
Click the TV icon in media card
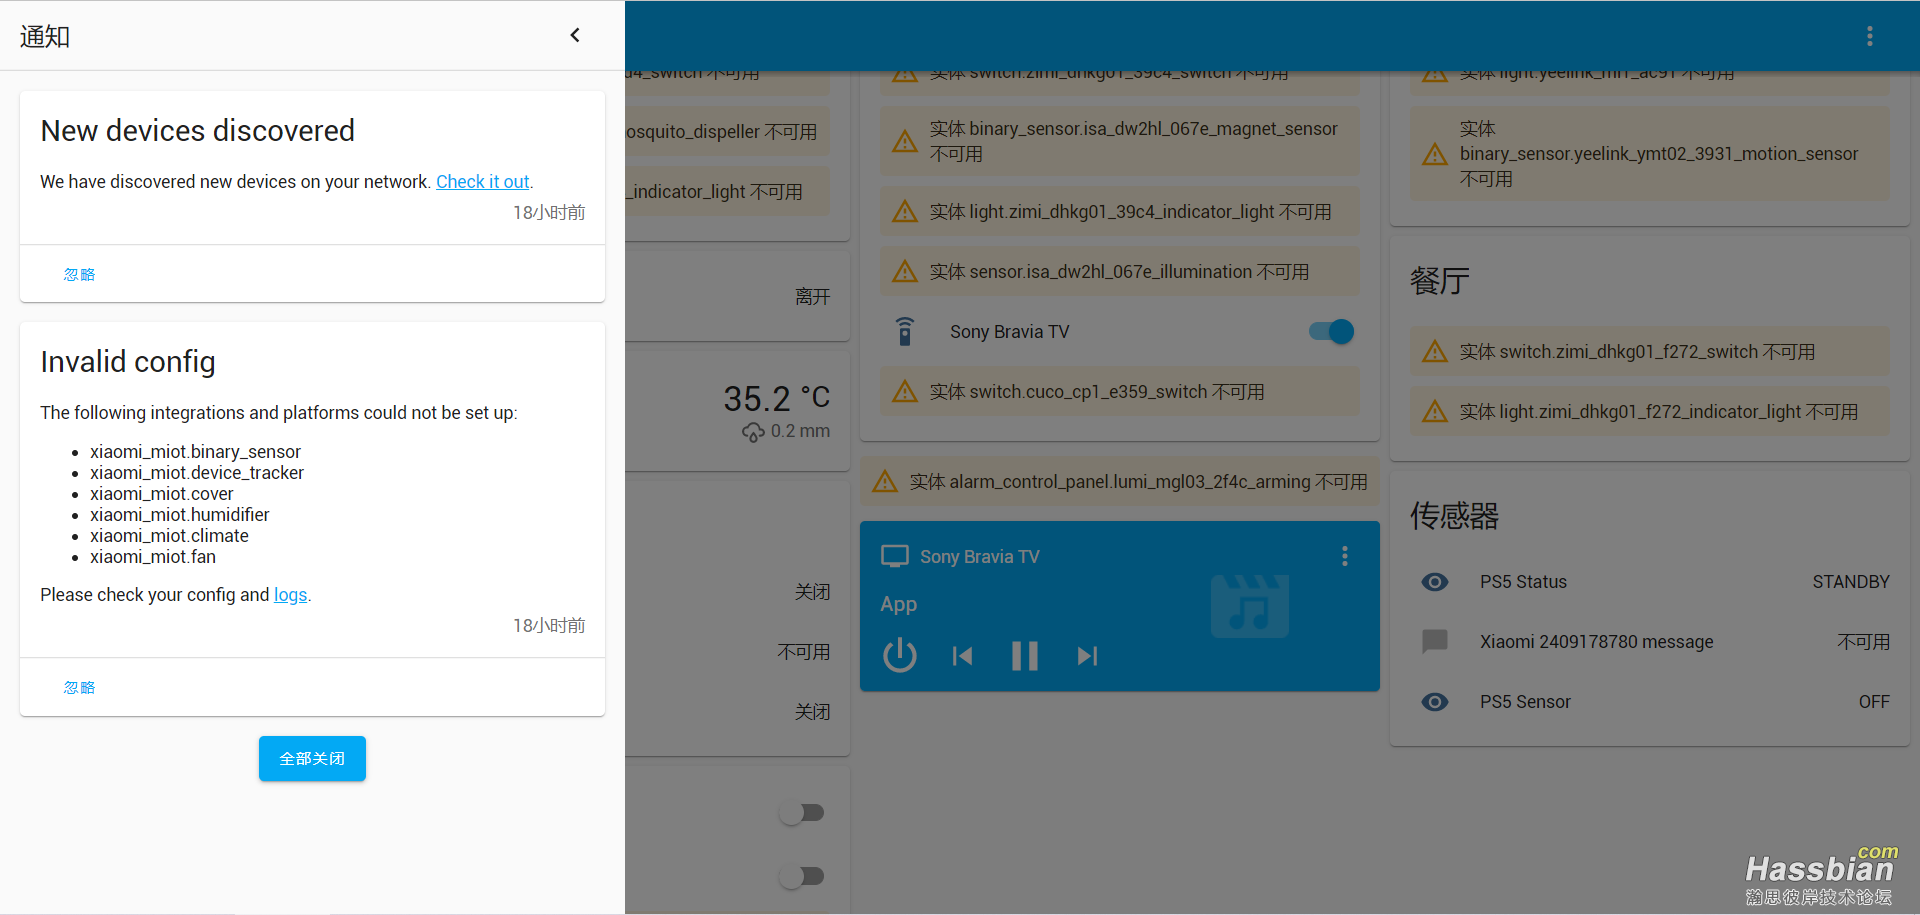click(895, 556)
